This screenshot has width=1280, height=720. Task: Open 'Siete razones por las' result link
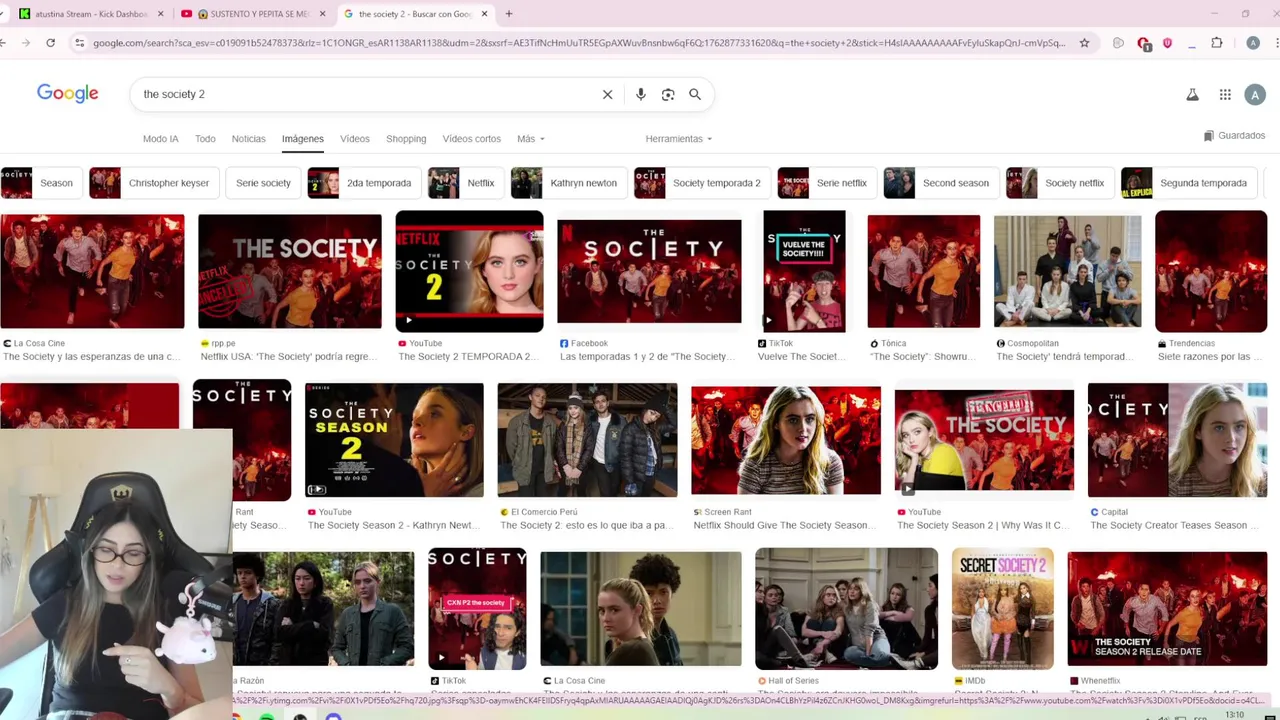(1209, 356)
